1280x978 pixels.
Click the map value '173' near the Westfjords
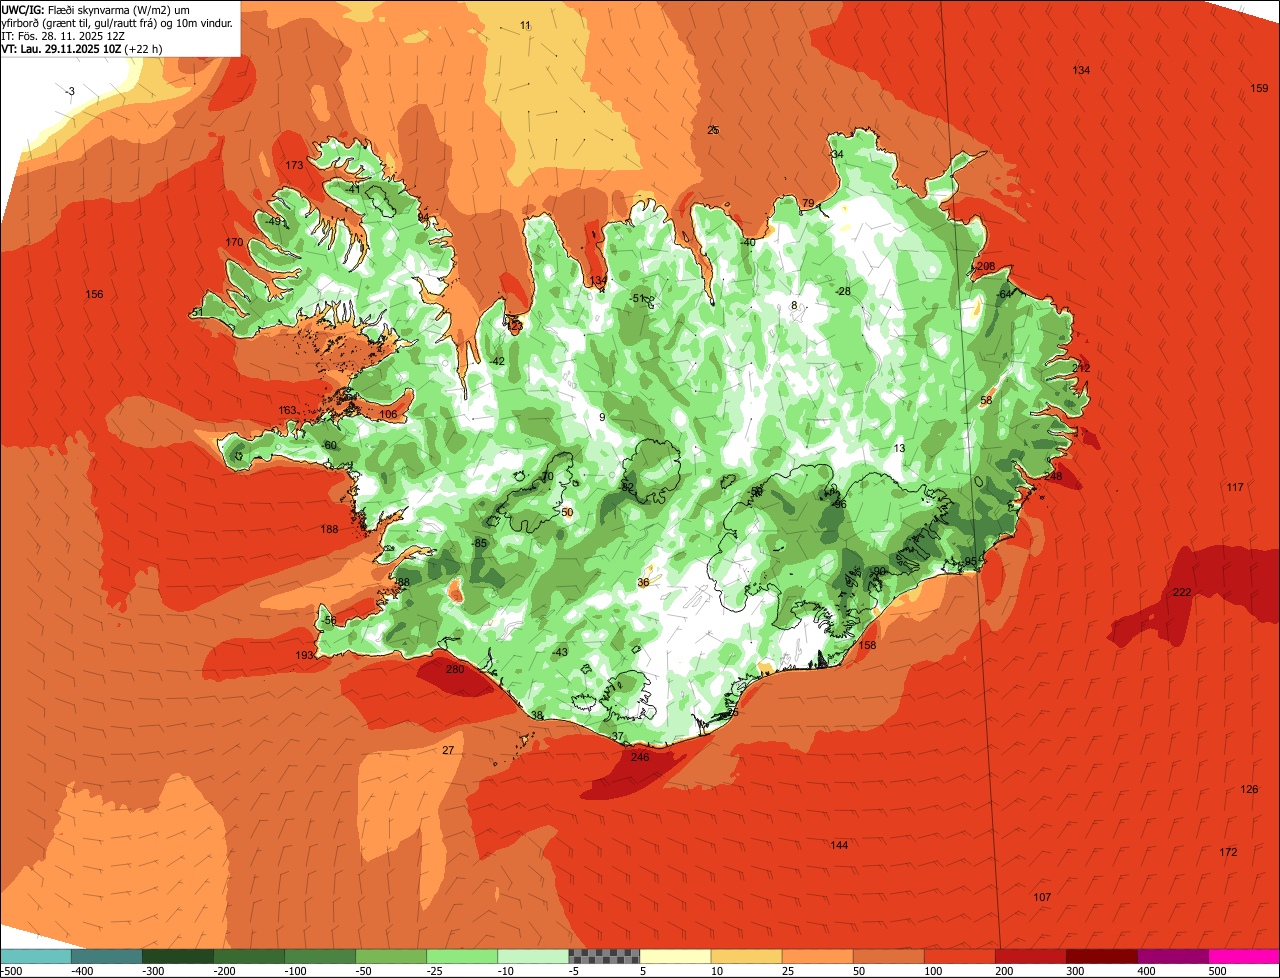point(294,165)
